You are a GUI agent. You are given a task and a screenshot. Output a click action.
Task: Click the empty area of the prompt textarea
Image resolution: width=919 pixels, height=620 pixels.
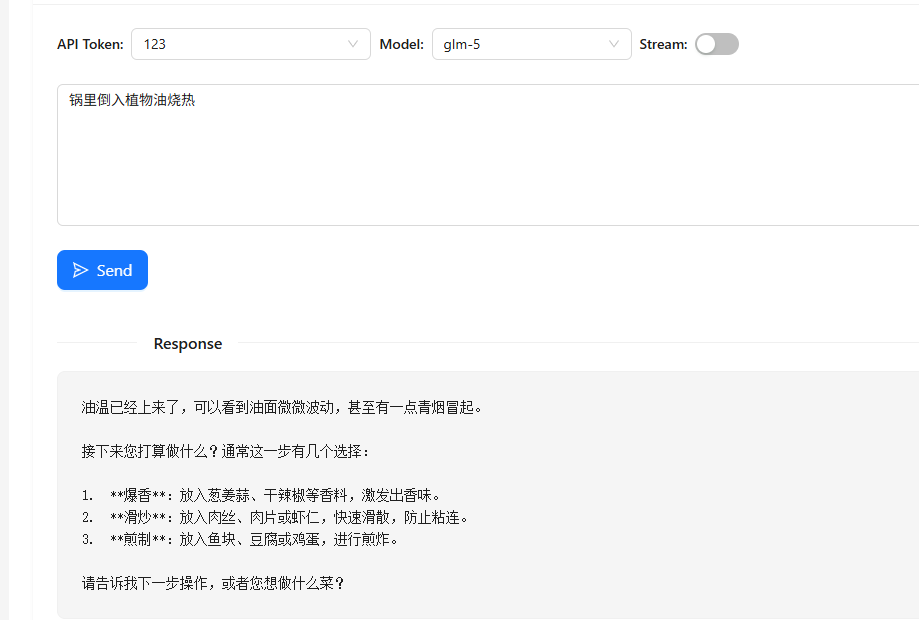(x=480, y=170)
